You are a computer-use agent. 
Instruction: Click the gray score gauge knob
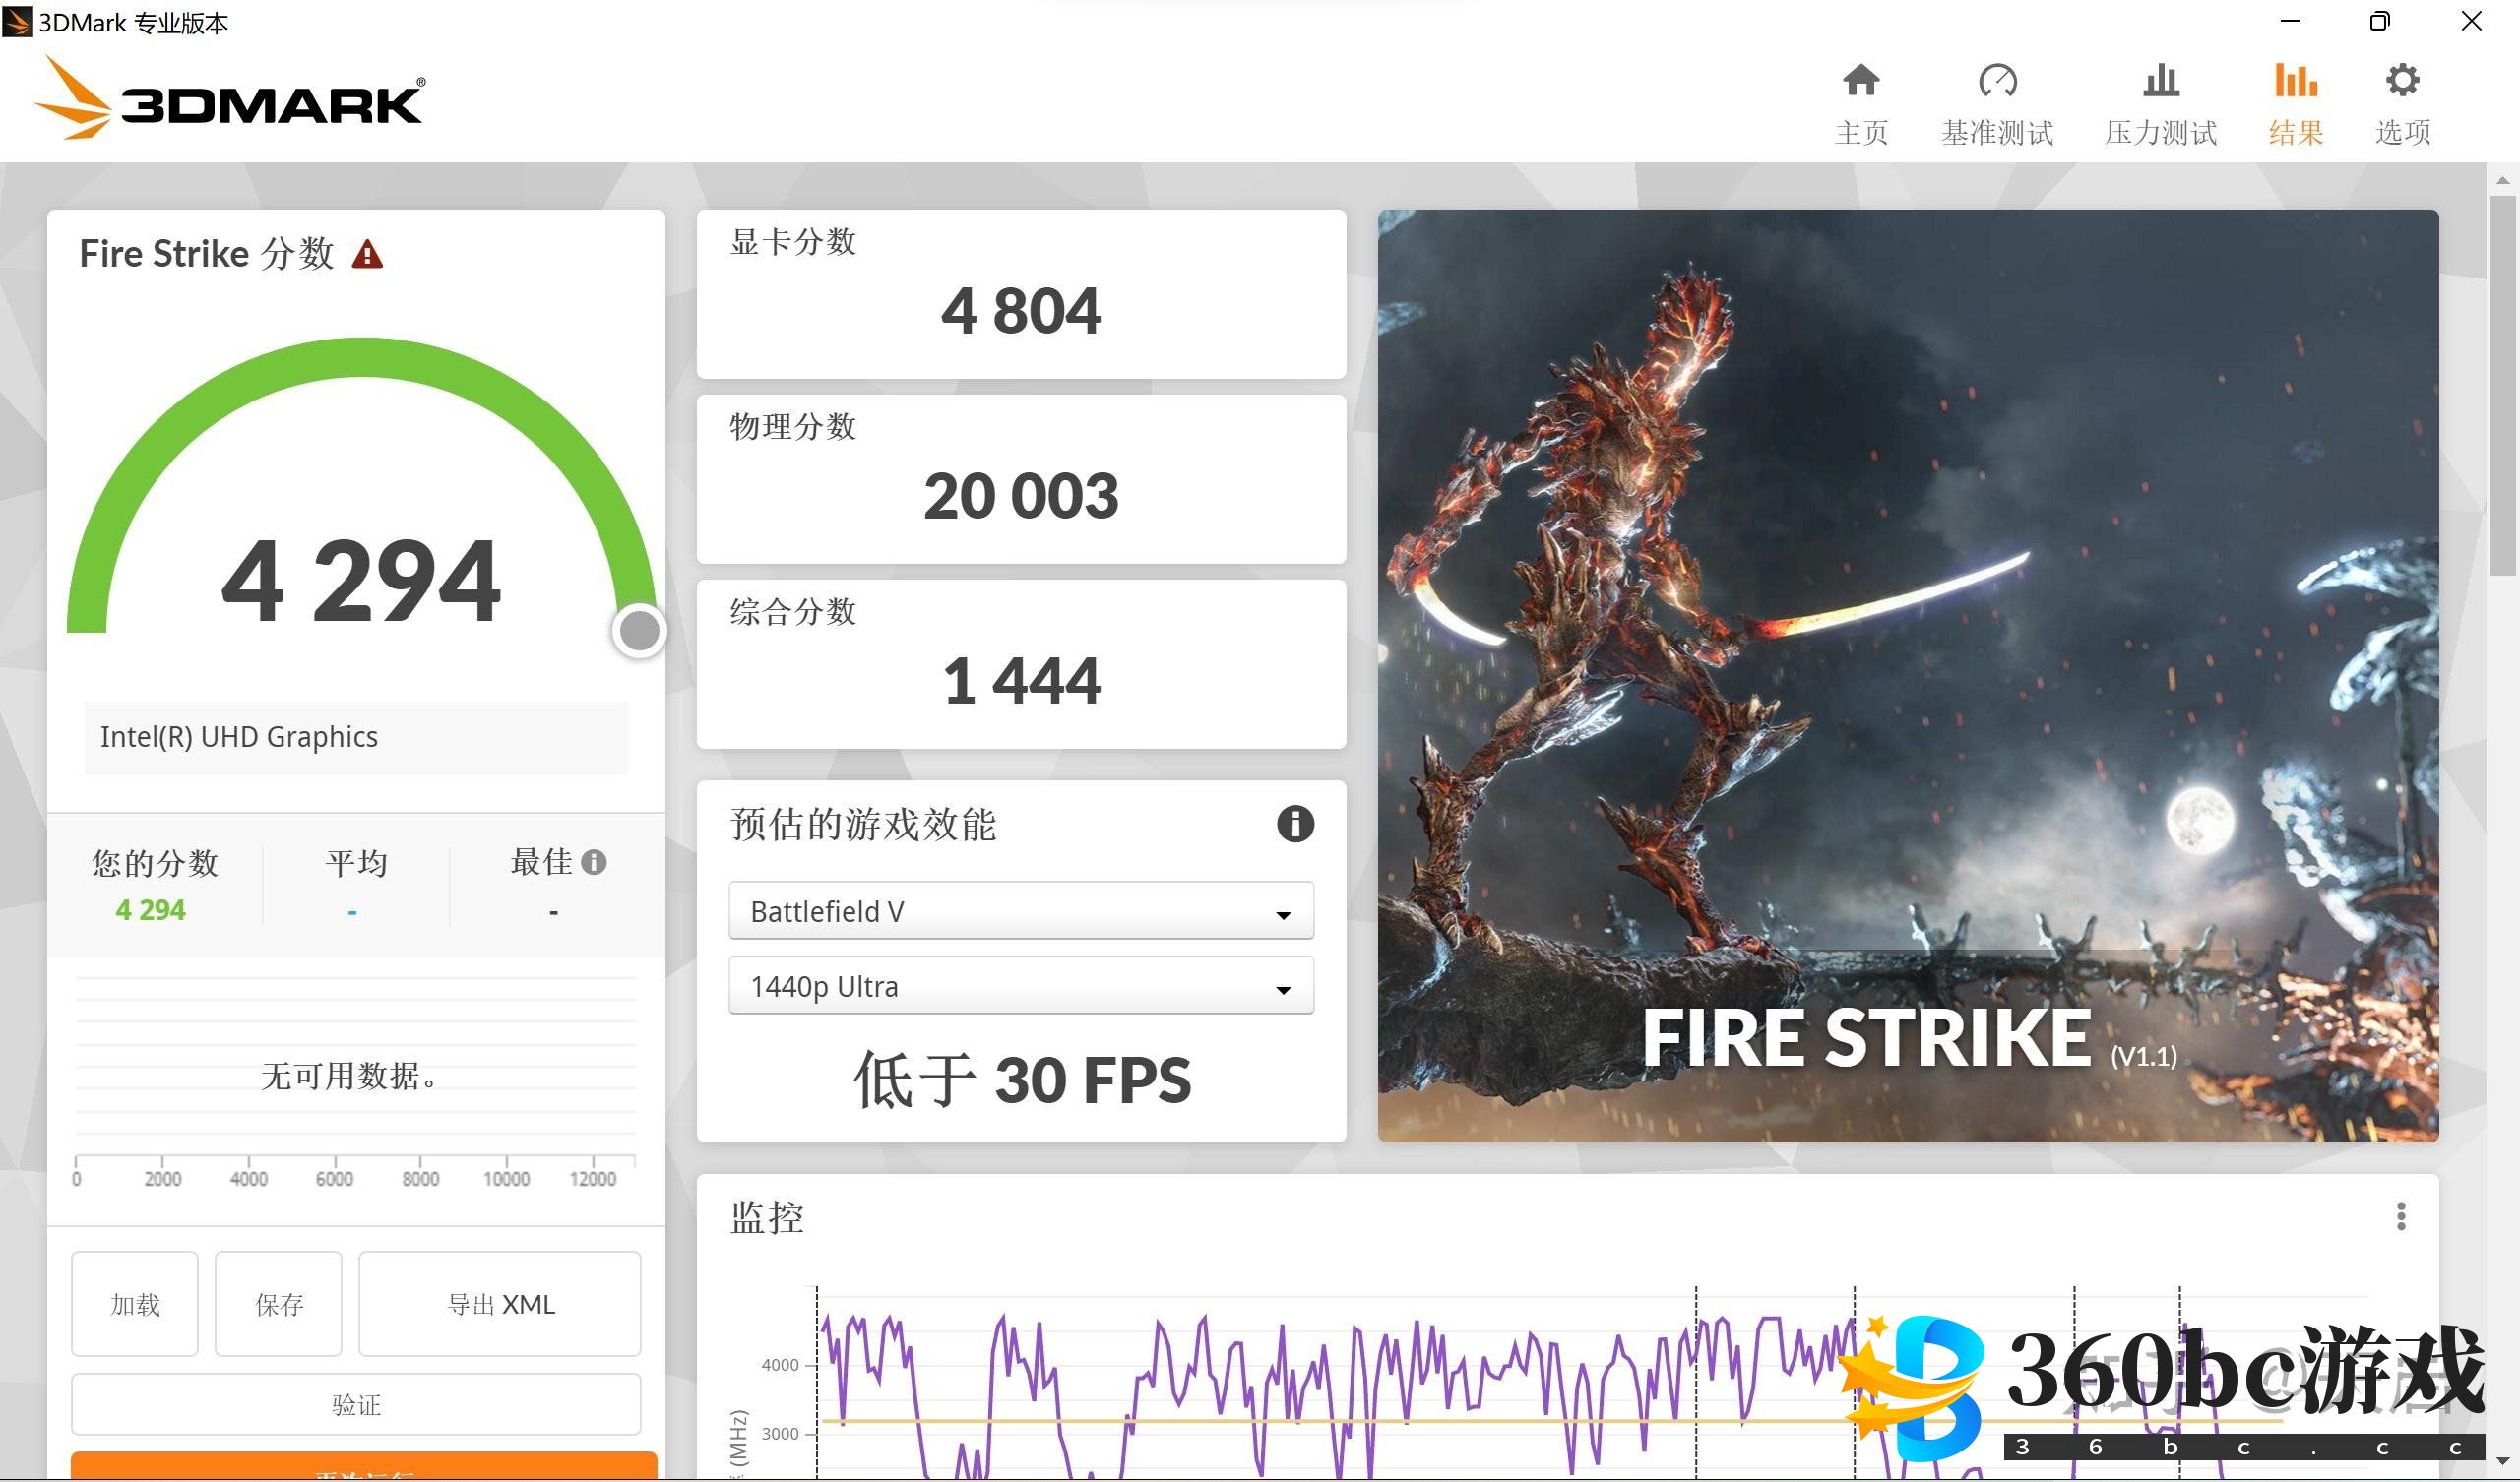tap(639, 631)
